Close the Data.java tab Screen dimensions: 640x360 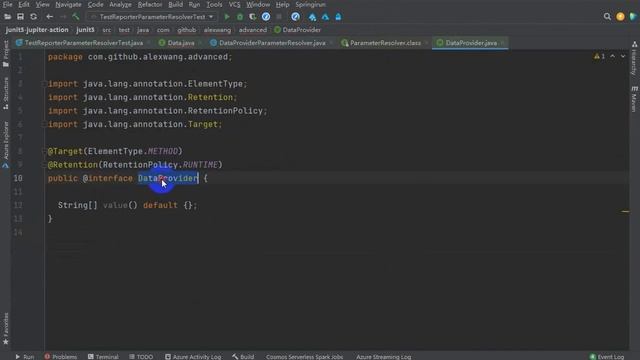(x=200, y=43)
